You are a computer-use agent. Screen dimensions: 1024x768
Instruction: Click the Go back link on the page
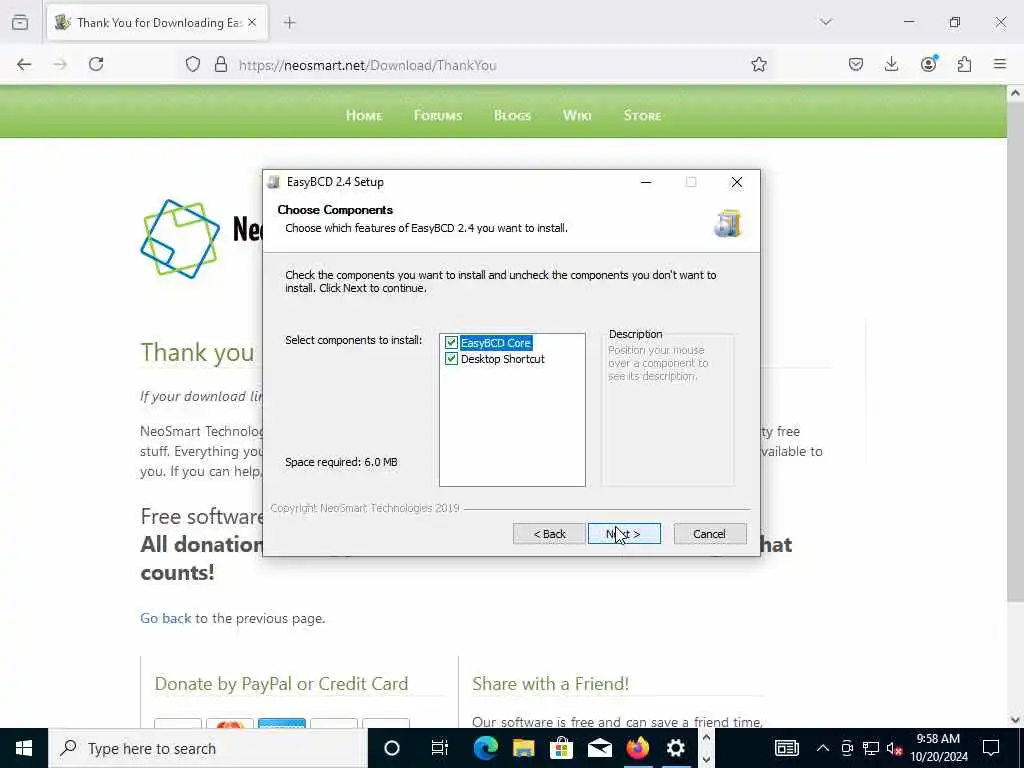[166, 618]
